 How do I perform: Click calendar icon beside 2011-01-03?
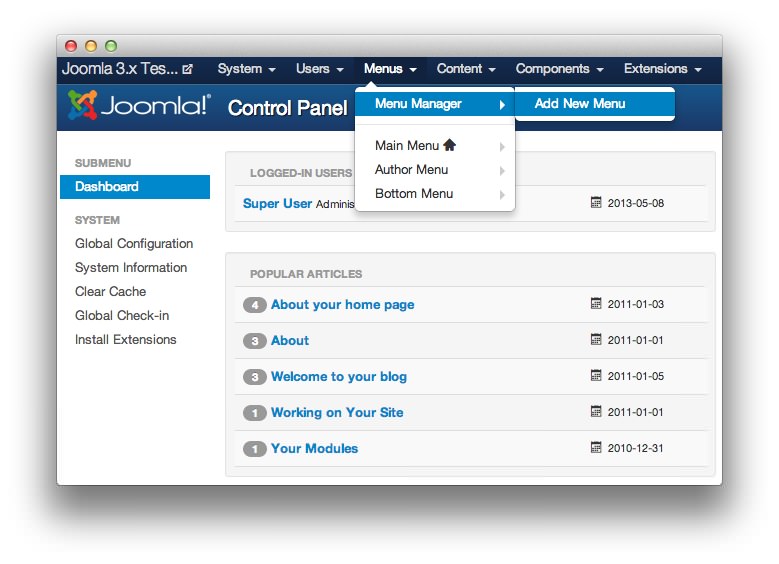[597, 304]
